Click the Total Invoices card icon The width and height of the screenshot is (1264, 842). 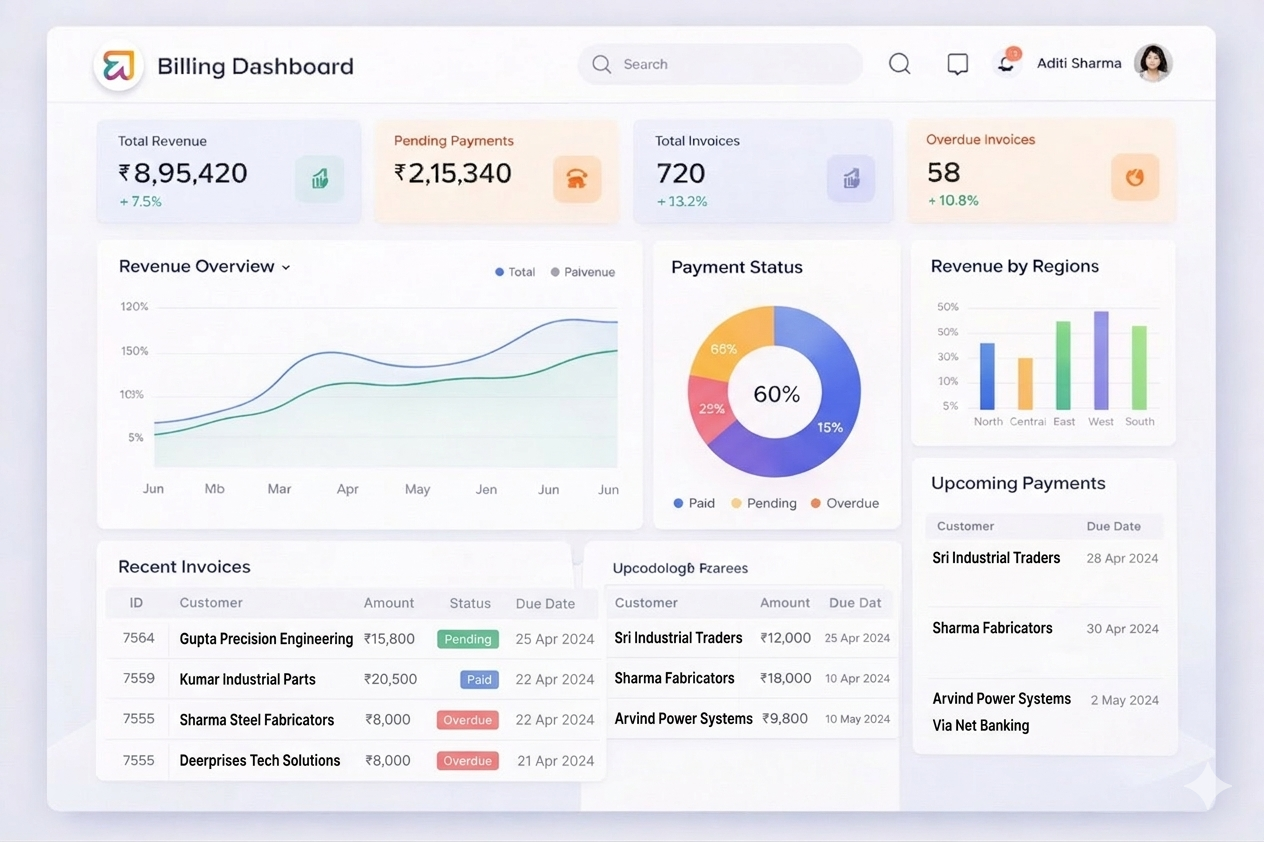tap(851, 179)
